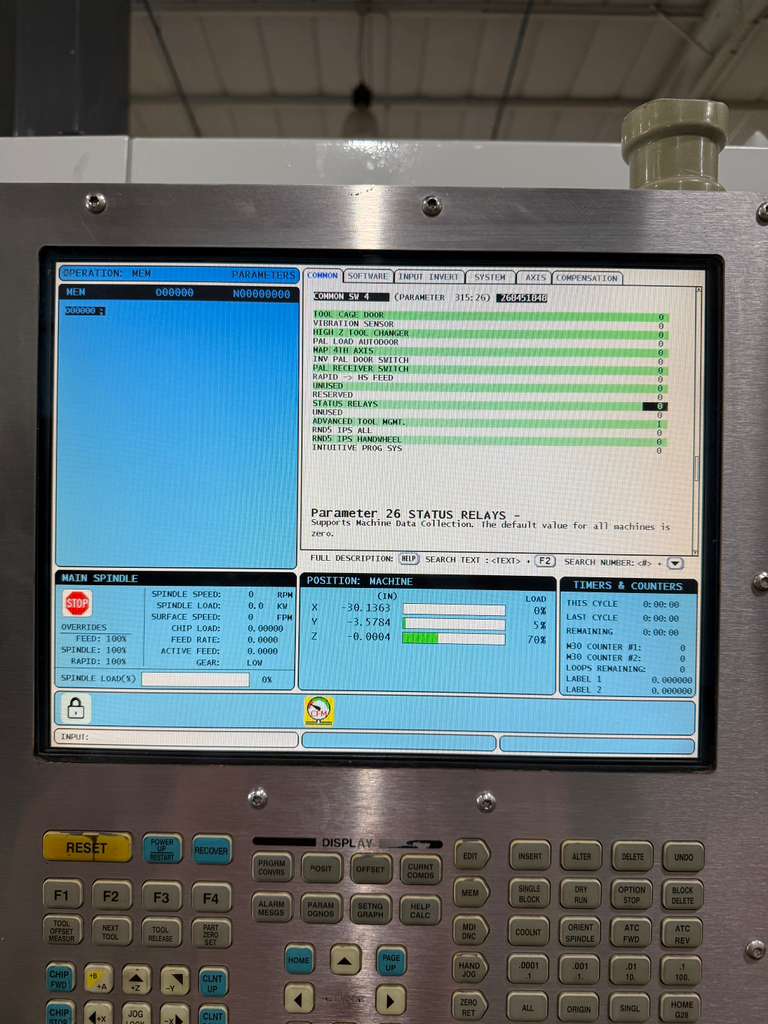Toggle the TOOL CAGE DOOR bit value
The image size is (768, 1024).
tap(660, 316)
